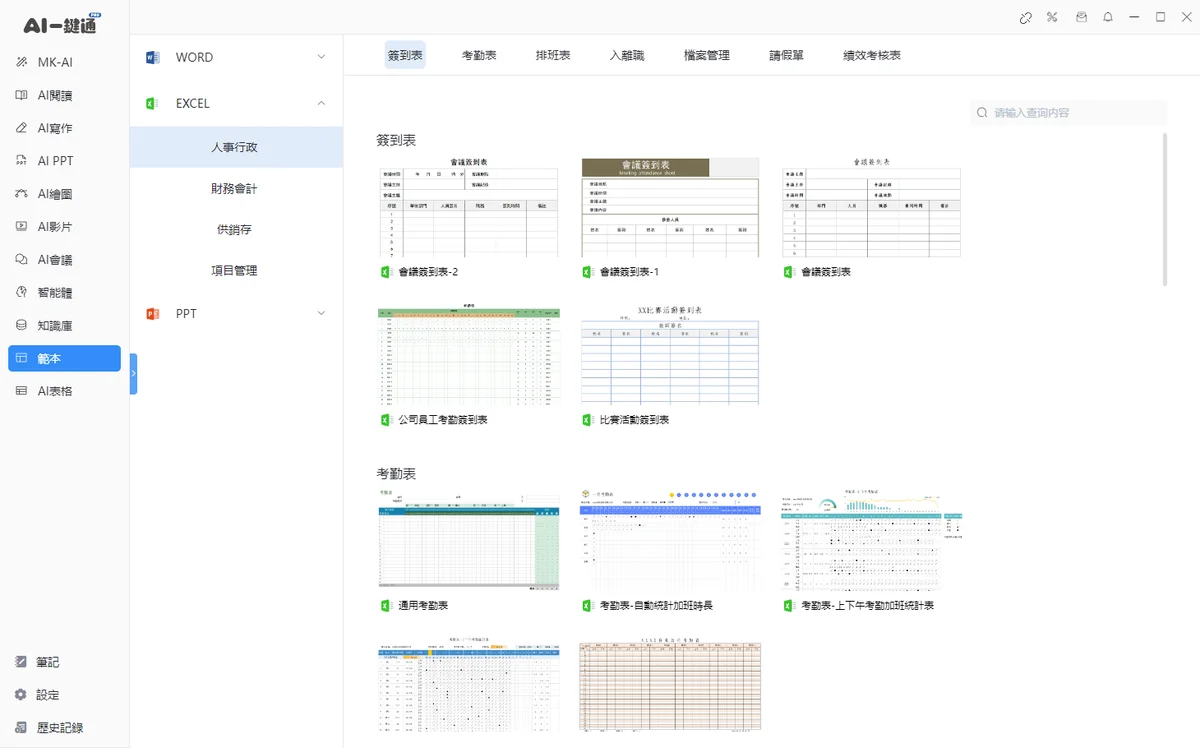Expand the PPT category chevron
The image size is (1200, 748).
321,313
